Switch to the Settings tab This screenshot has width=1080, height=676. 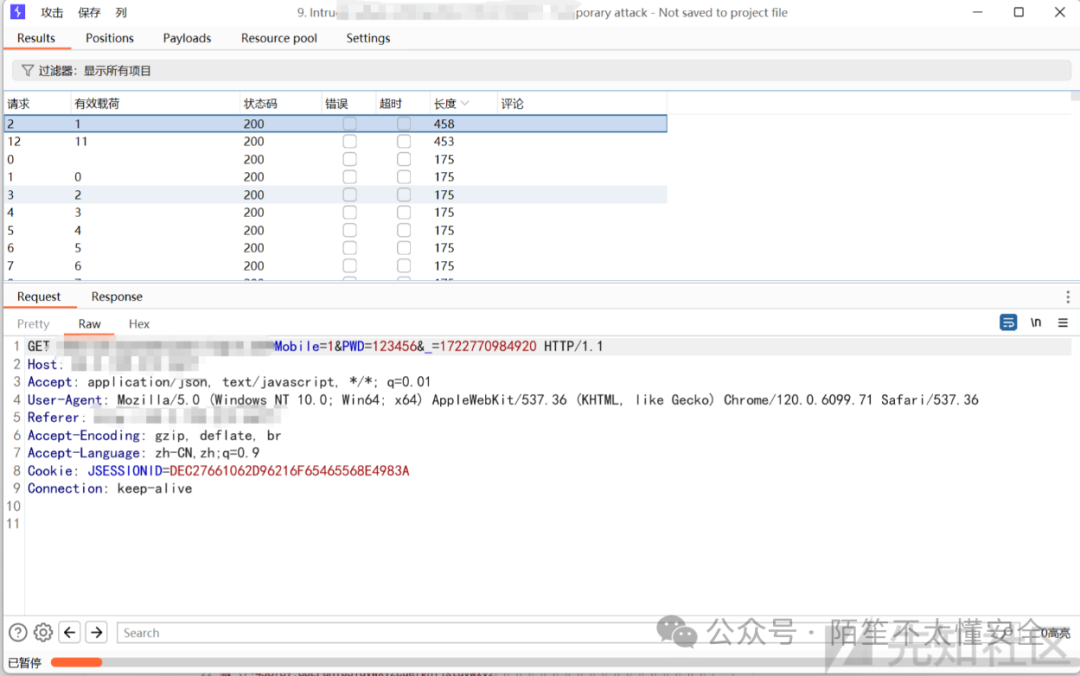(368, 38)
